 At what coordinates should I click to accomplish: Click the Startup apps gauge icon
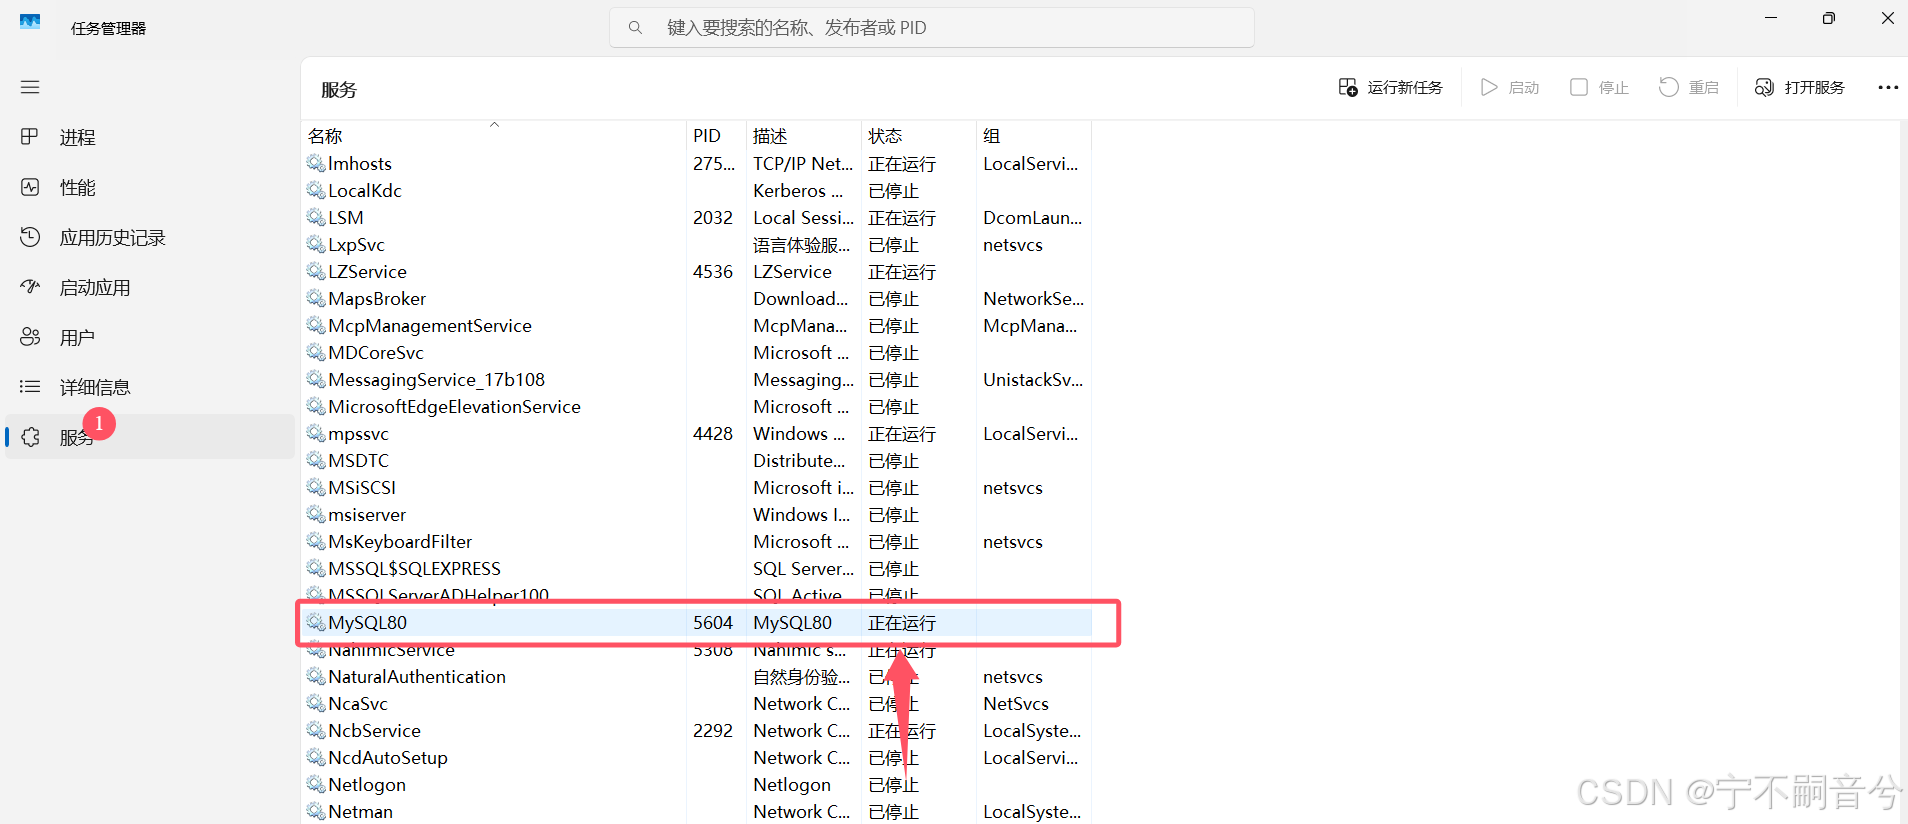[30, 287]
